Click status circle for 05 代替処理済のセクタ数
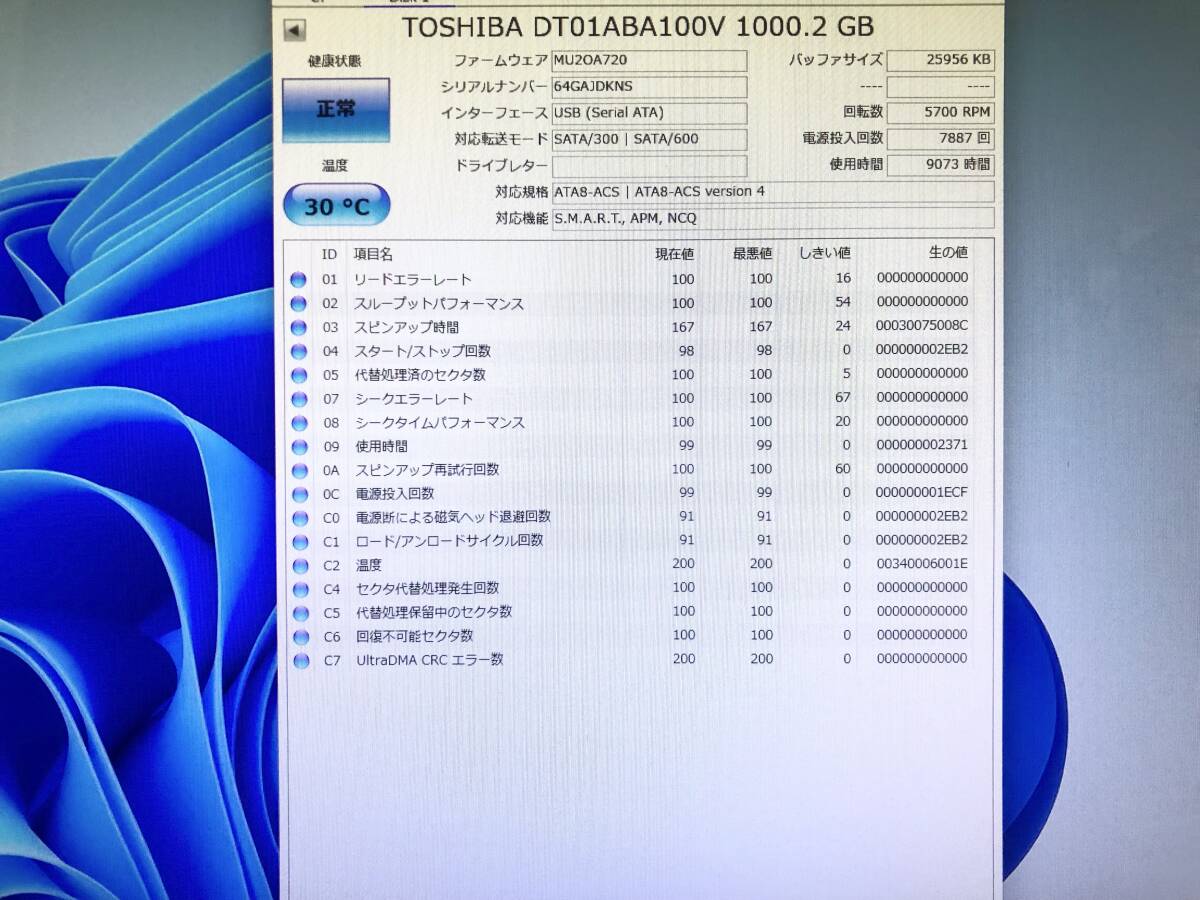1200x900 pixels. (x=298, y=375)
